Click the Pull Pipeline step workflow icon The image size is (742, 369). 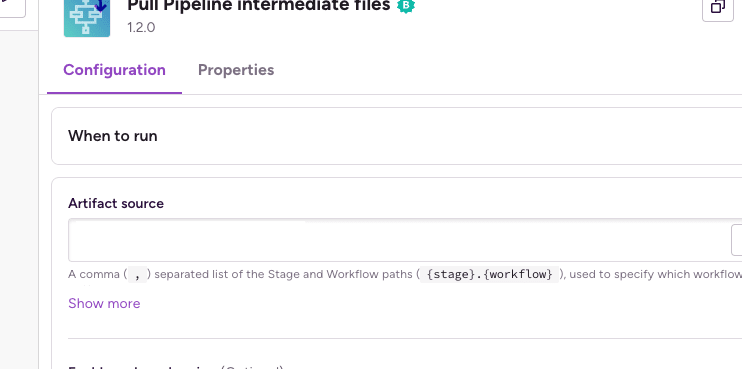[x=87, y=18]
